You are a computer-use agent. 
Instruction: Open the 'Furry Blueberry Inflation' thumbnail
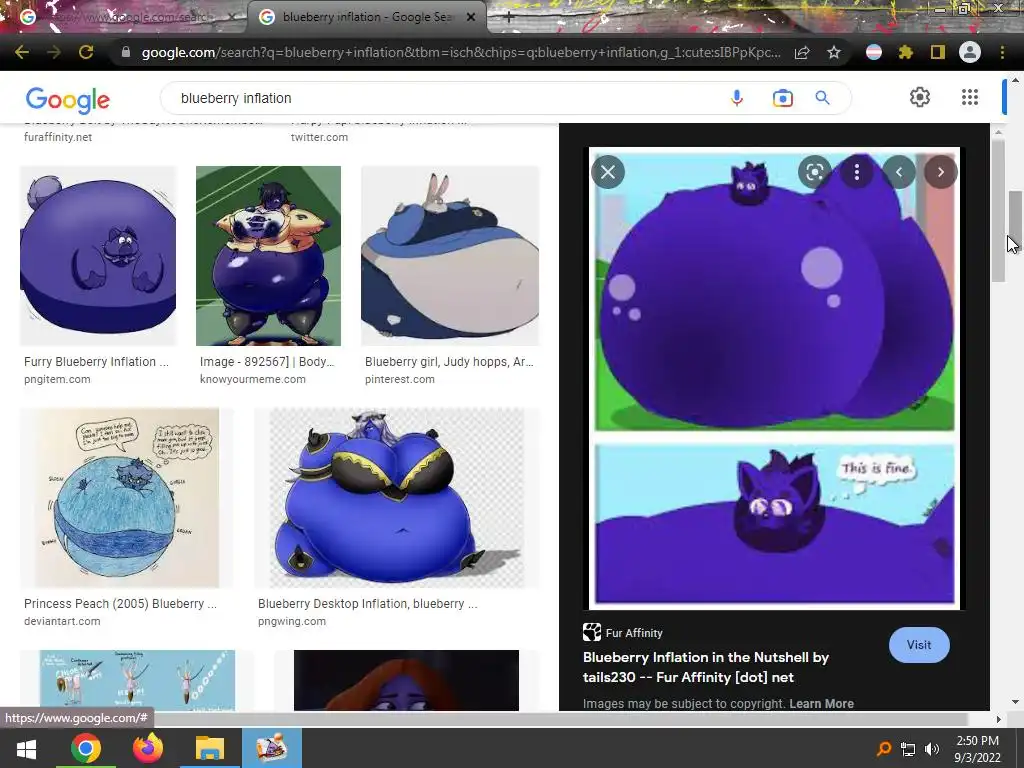point(98,255)
